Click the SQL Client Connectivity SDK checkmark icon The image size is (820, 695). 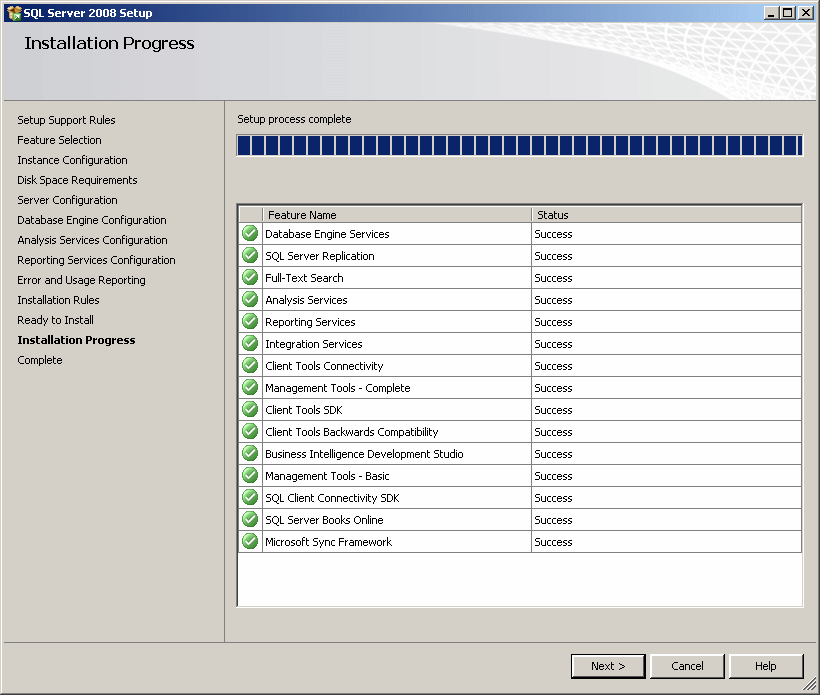250,497
